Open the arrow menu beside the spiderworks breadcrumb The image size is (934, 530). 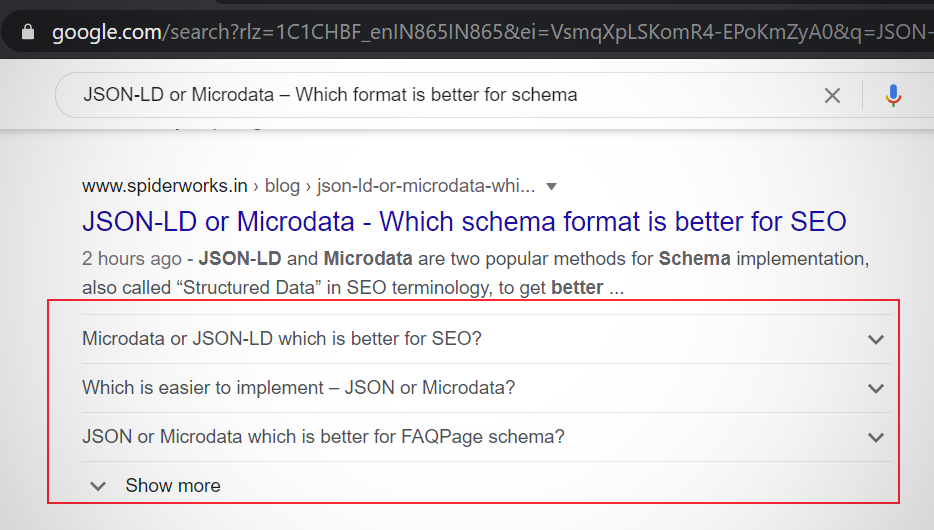click(x=551, y=186)
